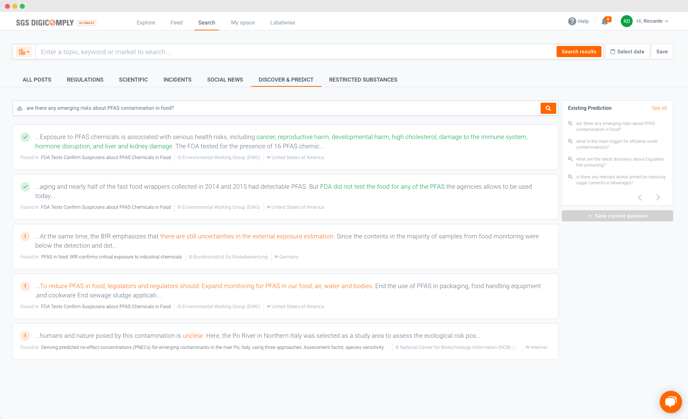The width and height of the screenshot is (688, 419).
Task: Click the See all predictions link
Action: pos(659,108)
